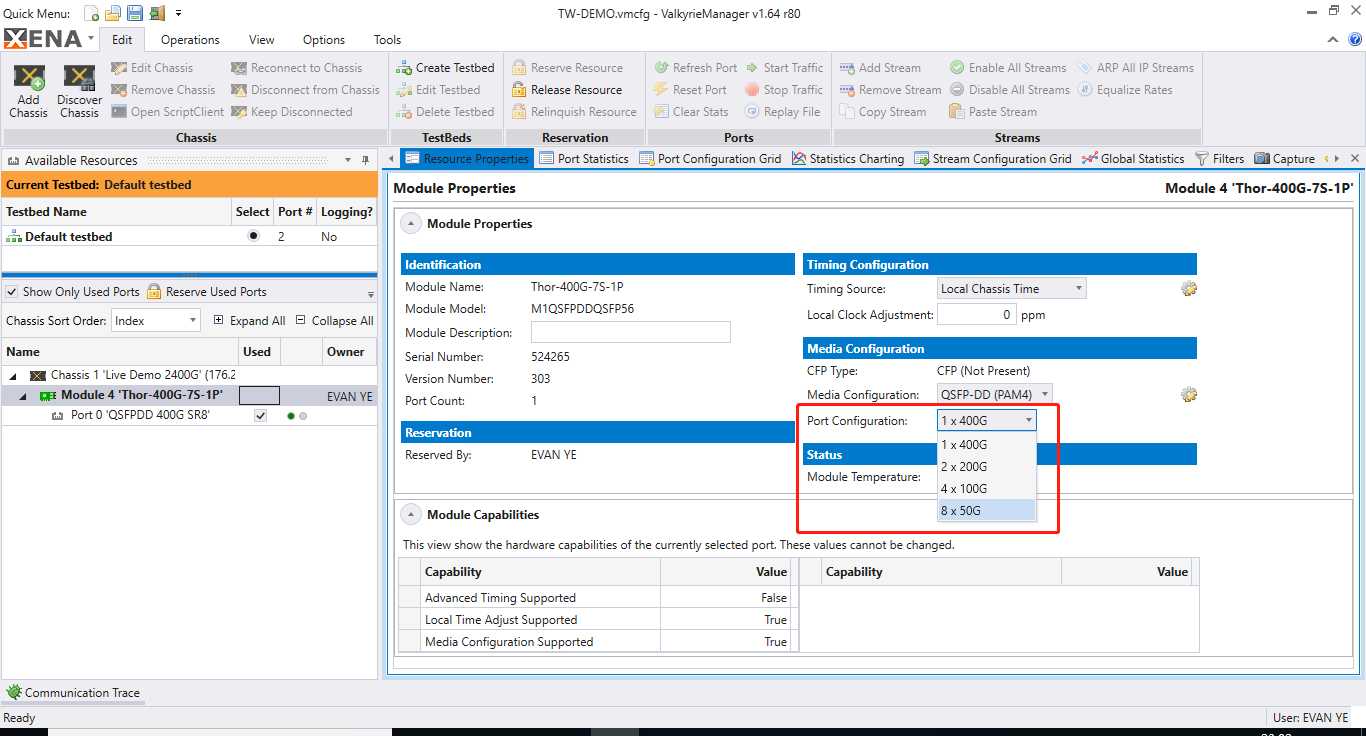
Task: Switch to the Filters tab
Action: pyautogui.click(x=1219, y=158)
